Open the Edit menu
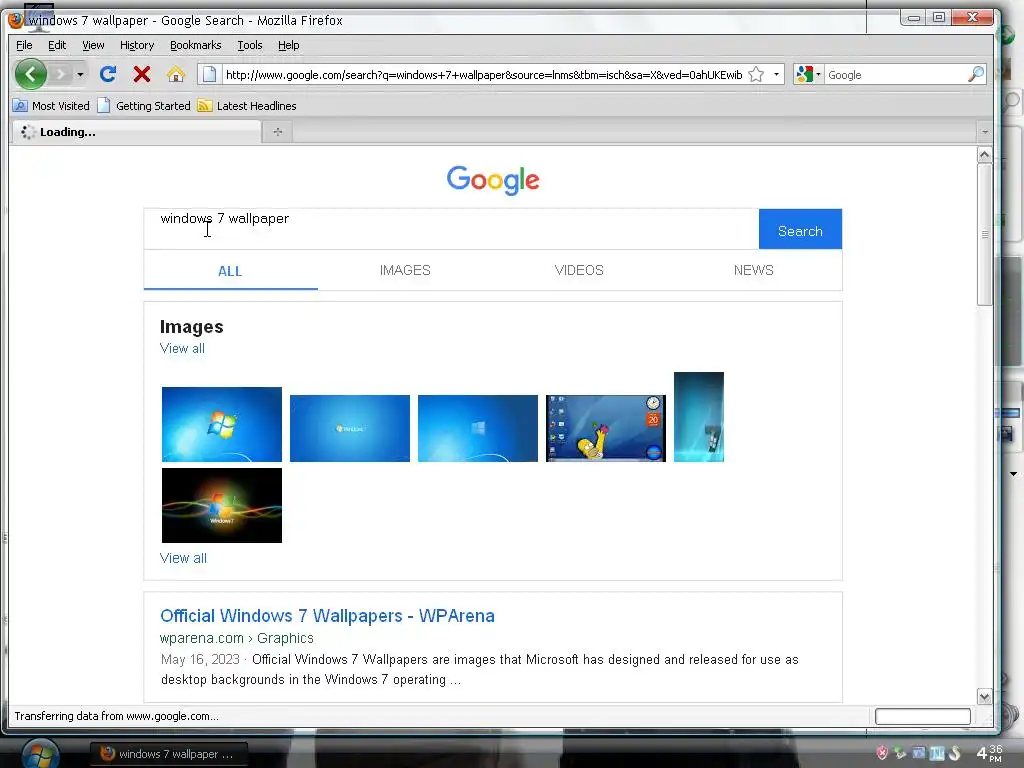Screen dimensions: 1024x768 pyautogui.click(x=57, y=45)
